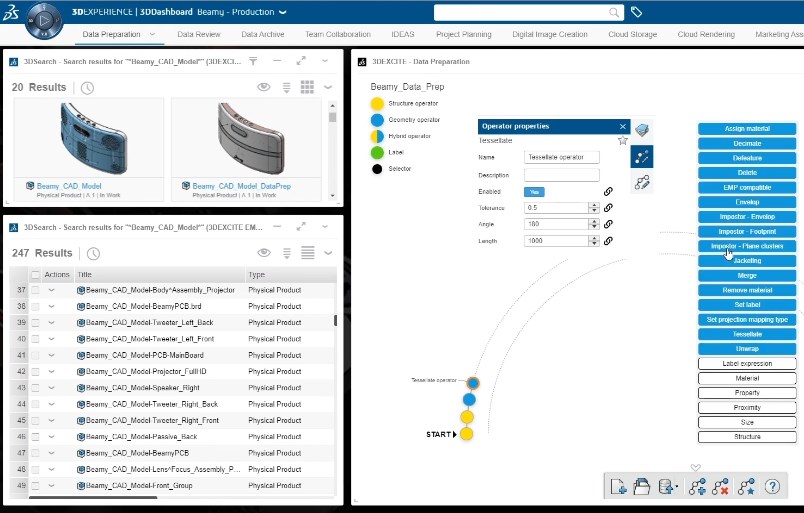This screenshot has height=513, width=804.
Task: Open actions chevron for row 42 Projector_Full ID
Action: click(51, 371)
